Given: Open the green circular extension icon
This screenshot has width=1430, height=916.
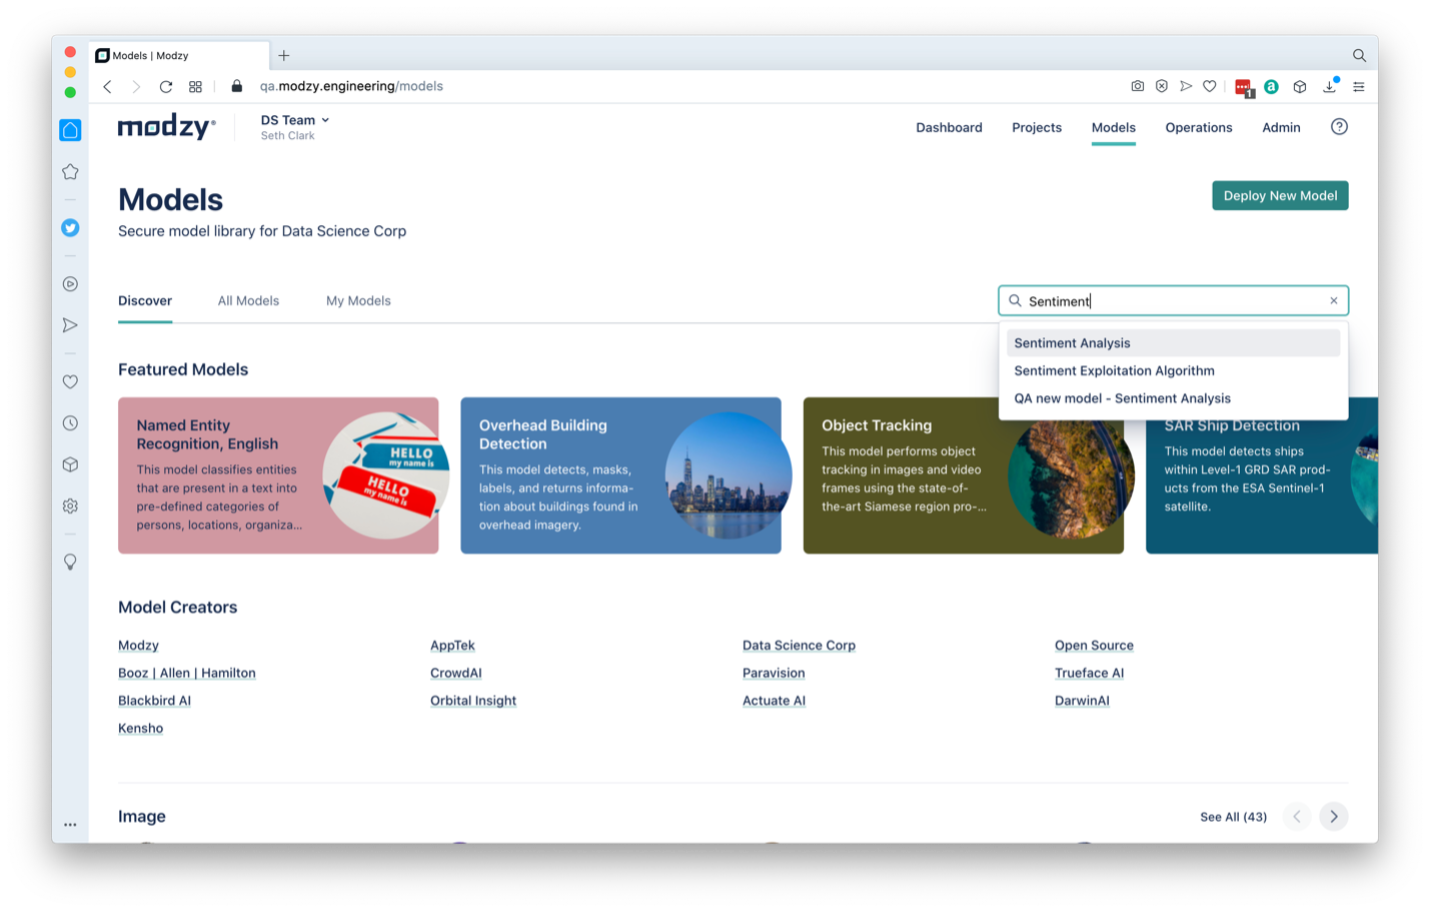Looking at the screenshot, I should click(x=1271, y=87).
